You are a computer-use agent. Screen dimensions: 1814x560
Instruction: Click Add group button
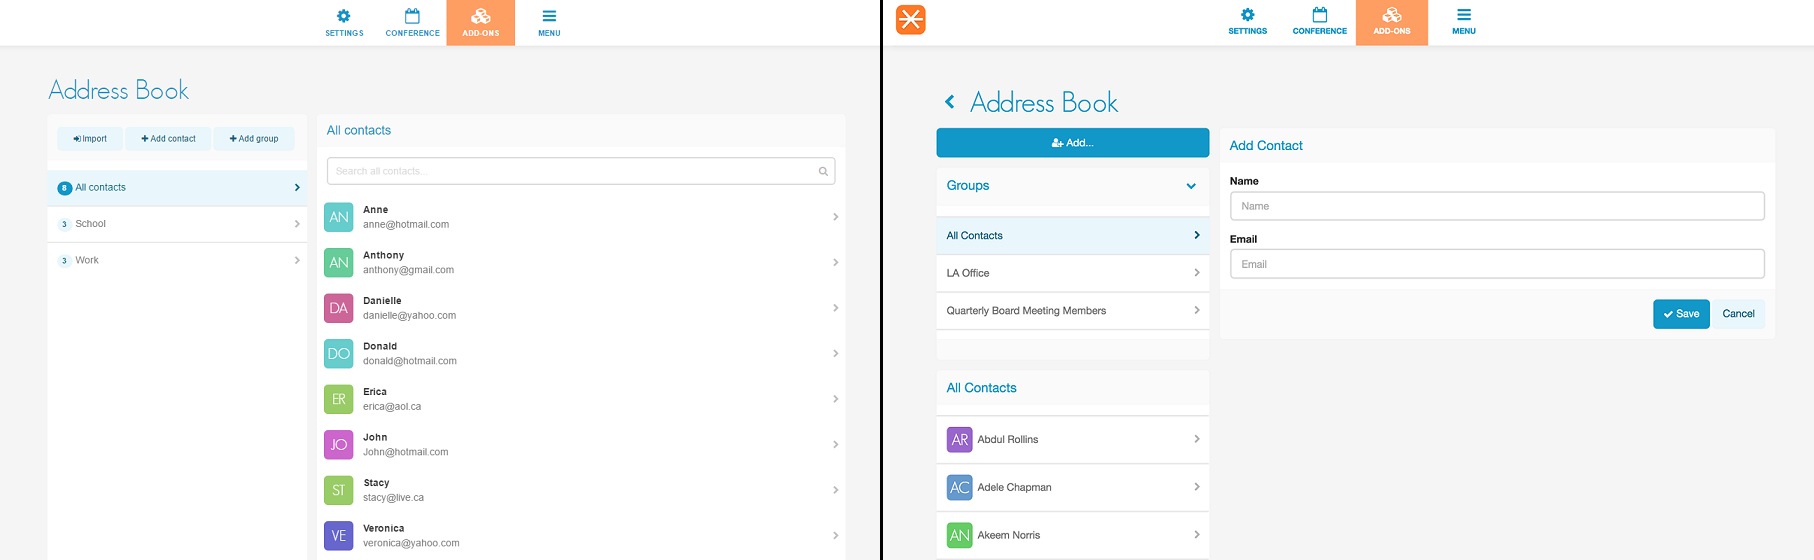[254, 139]
